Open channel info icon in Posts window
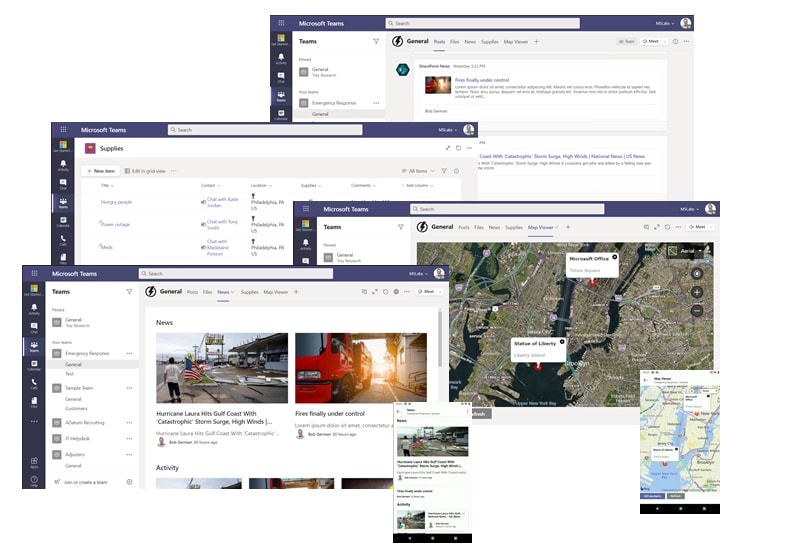The width and height of the screenshot is (806, 552). click(675, 41)
